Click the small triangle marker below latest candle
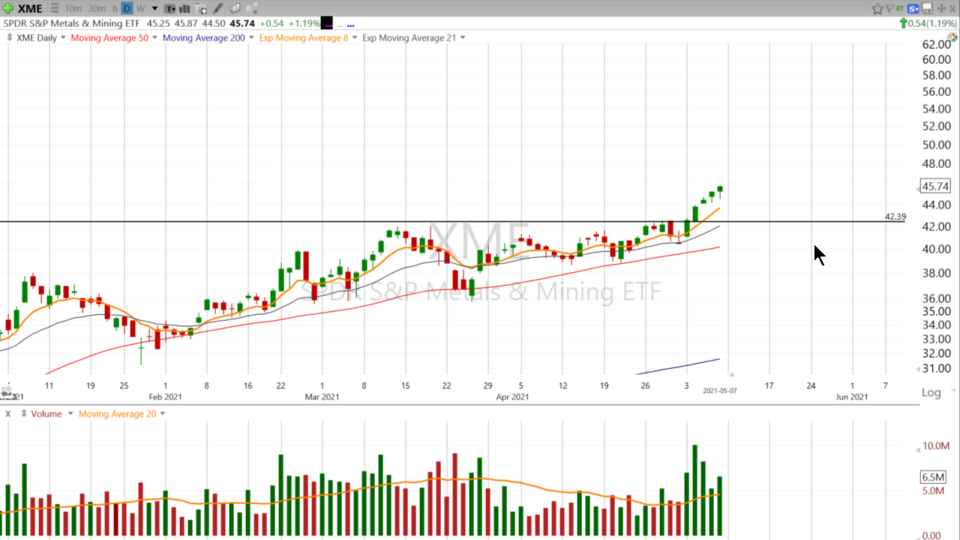 [x=732, y=374]
